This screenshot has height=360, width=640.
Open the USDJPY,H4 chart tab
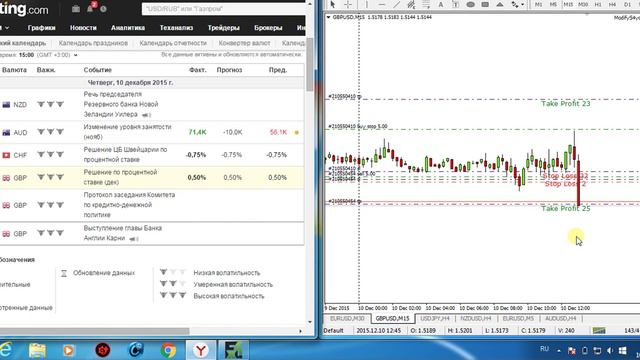435,318
